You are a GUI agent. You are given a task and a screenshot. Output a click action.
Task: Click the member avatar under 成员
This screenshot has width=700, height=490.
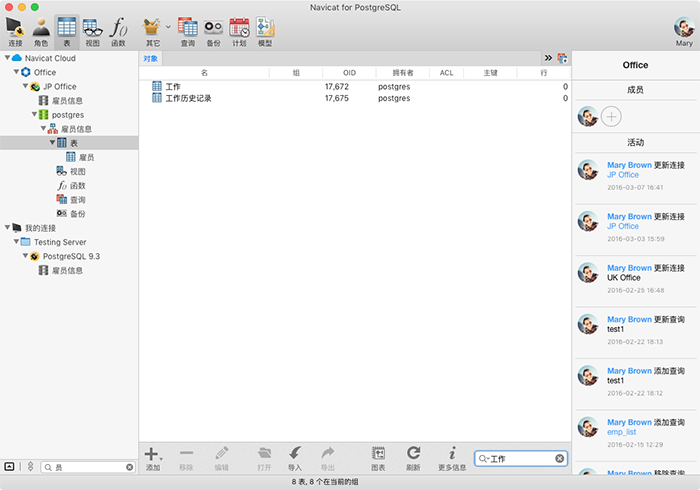tap(588, 117)
